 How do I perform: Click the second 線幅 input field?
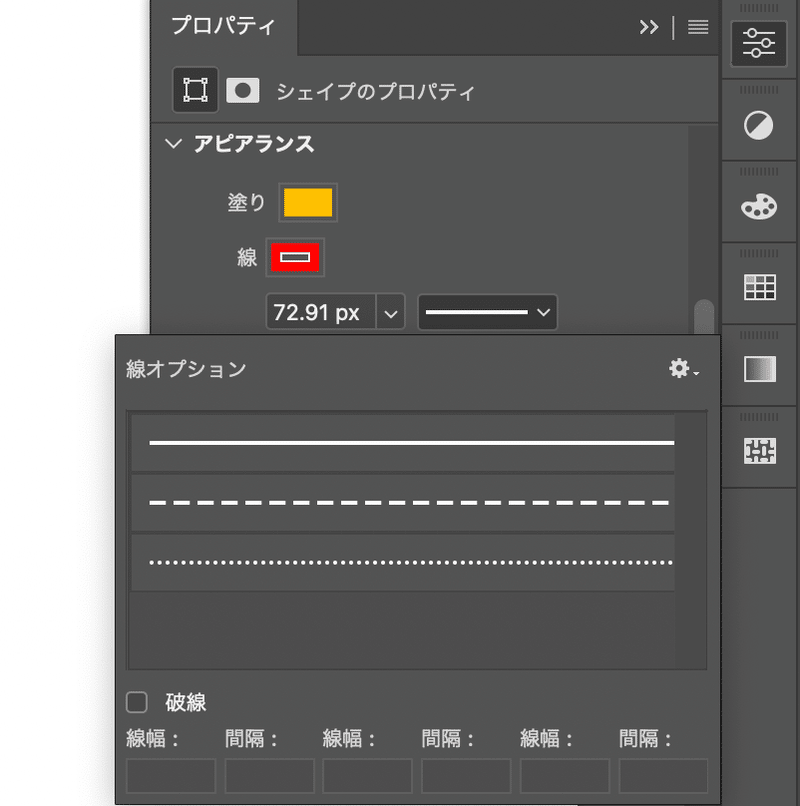(367, 776)
